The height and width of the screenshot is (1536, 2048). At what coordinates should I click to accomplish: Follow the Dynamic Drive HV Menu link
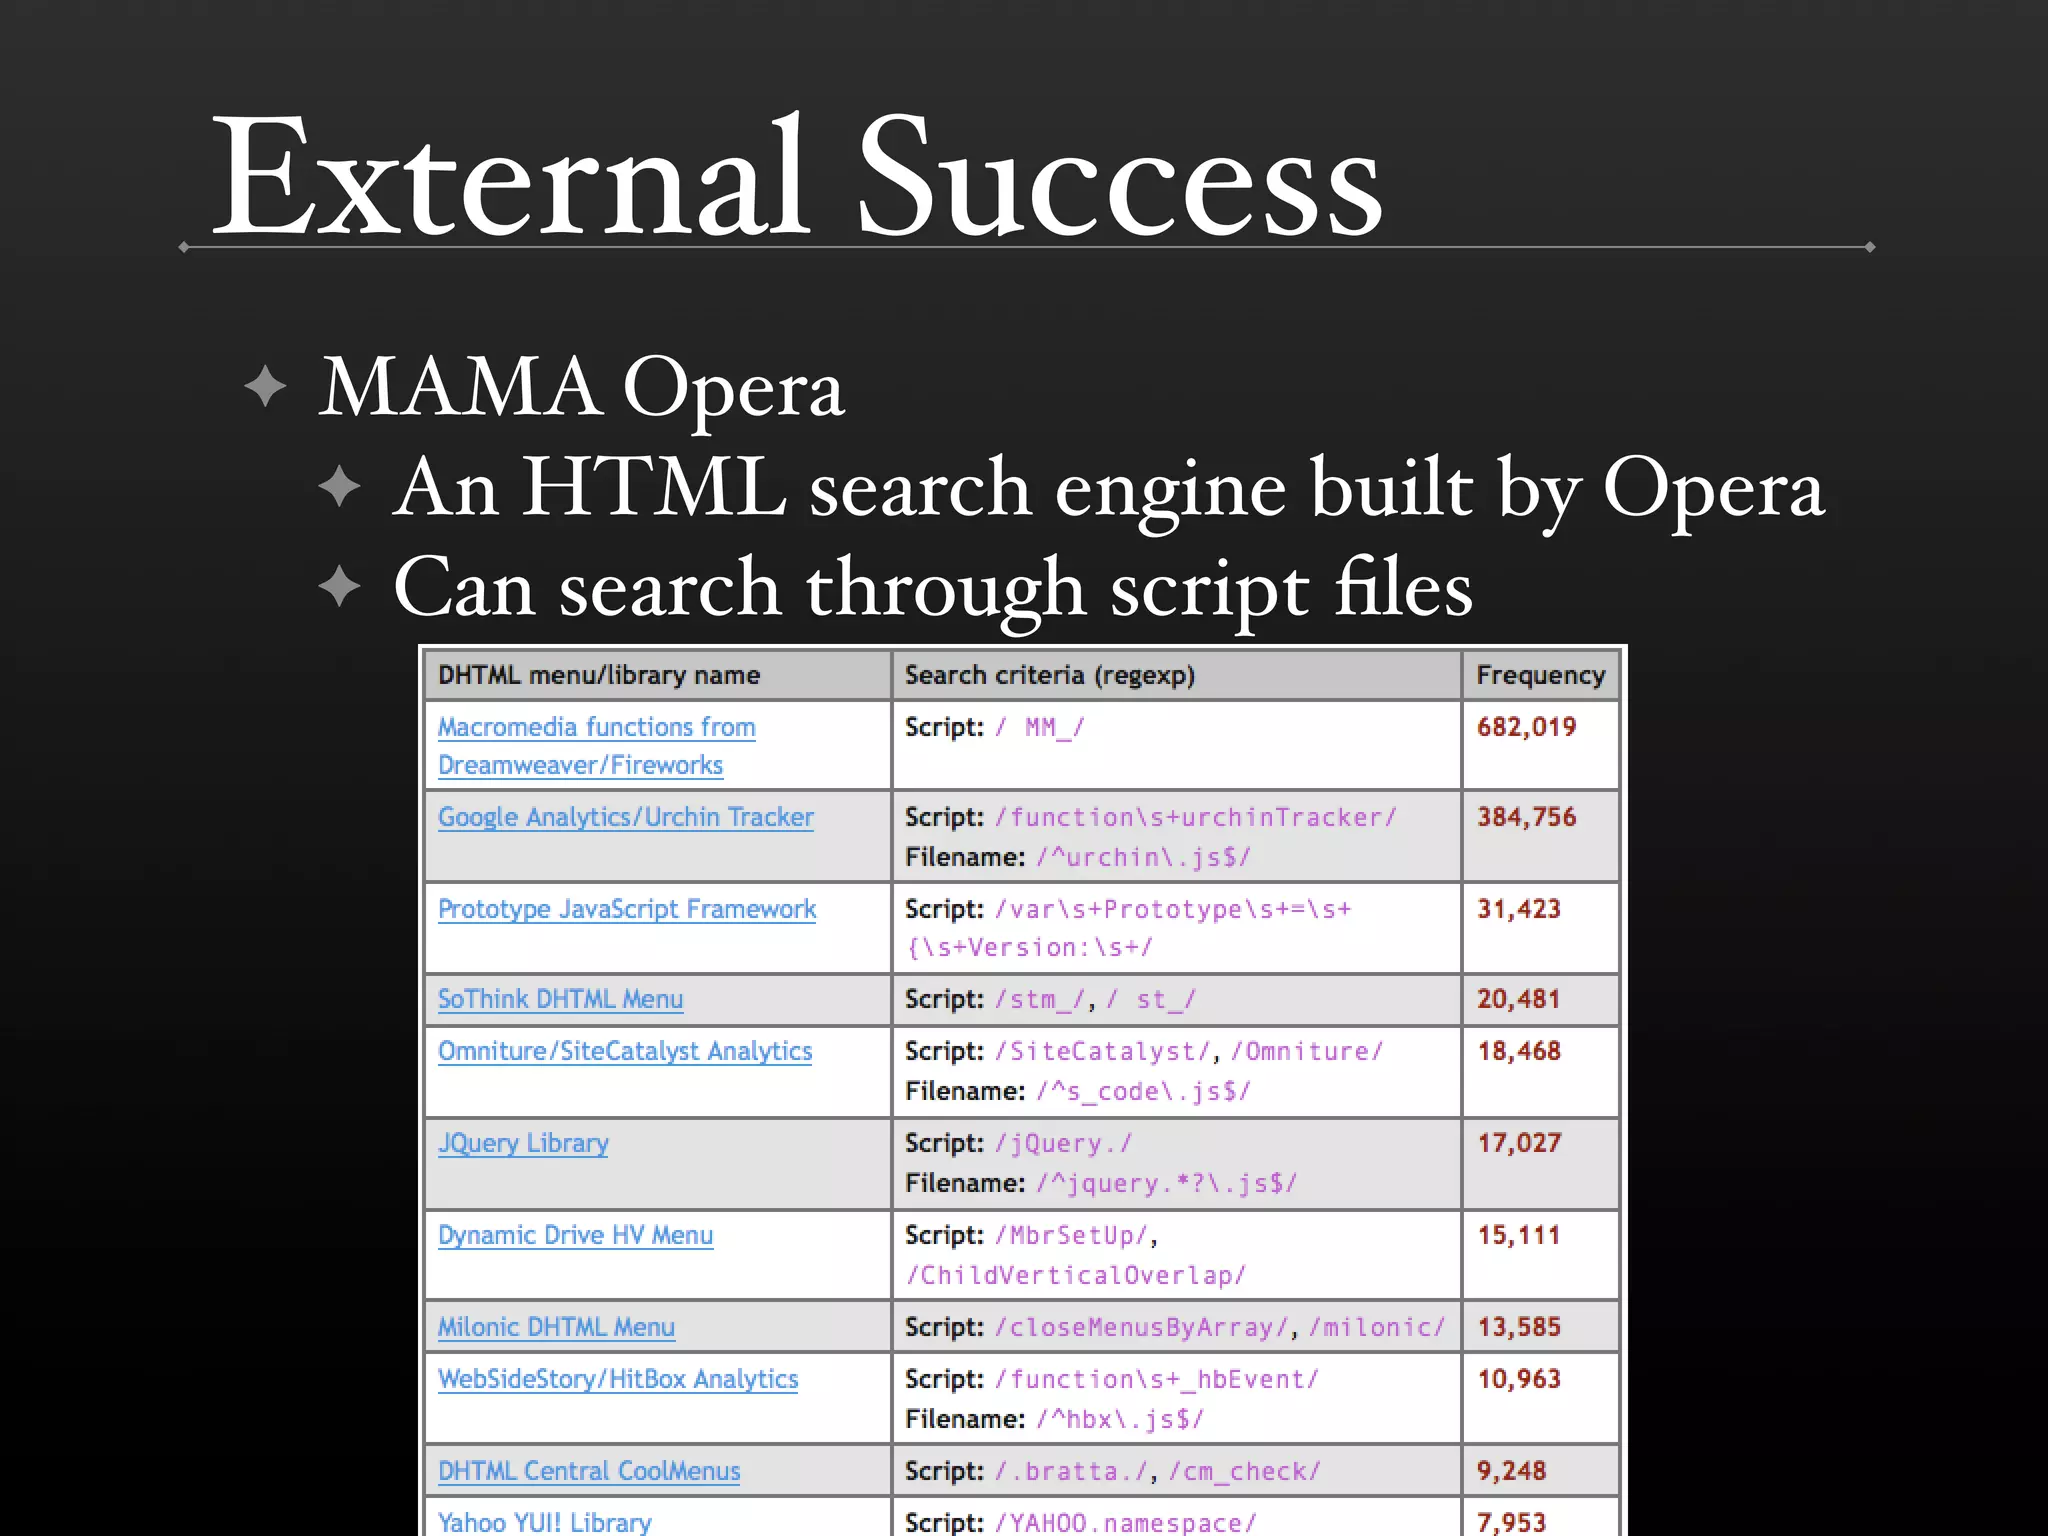576,1235
